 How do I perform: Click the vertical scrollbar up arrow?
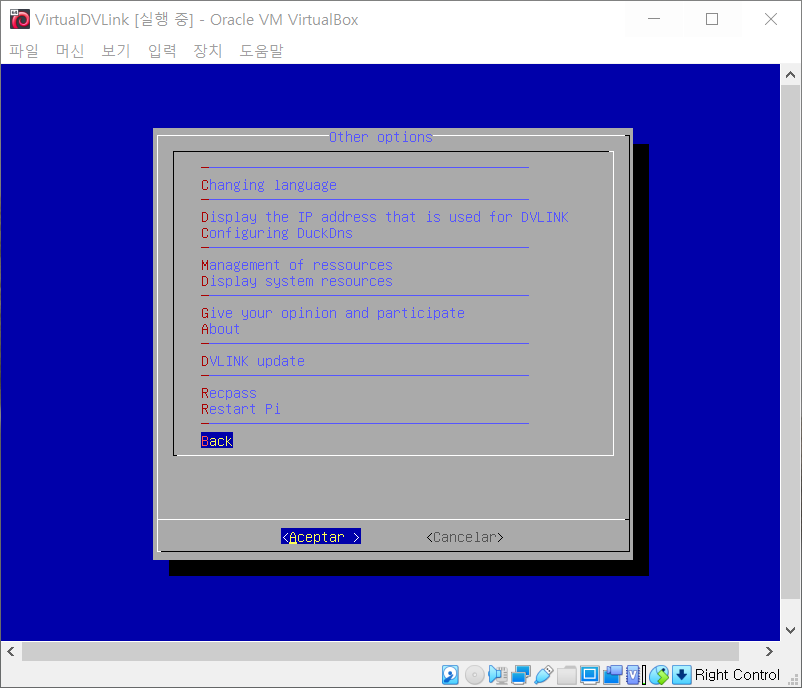tap(790, 75)
